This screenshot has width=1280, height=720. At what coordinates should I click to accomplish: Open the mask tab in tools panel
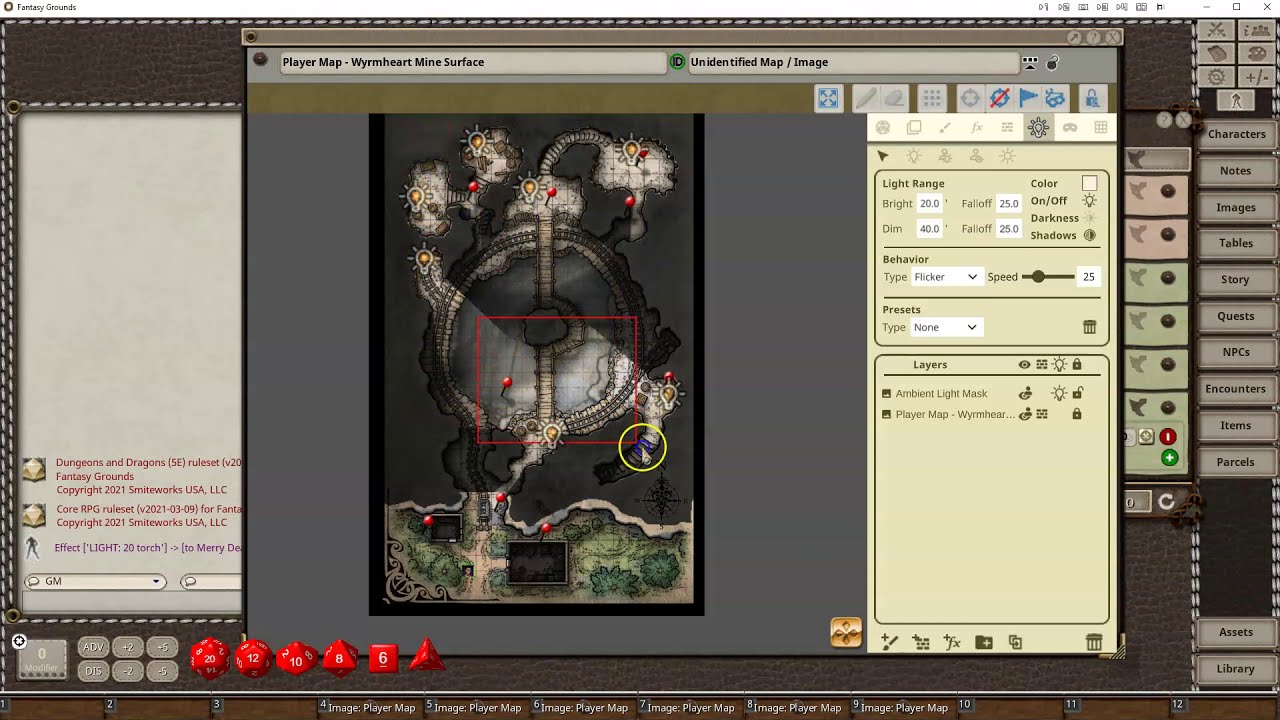1069,127
